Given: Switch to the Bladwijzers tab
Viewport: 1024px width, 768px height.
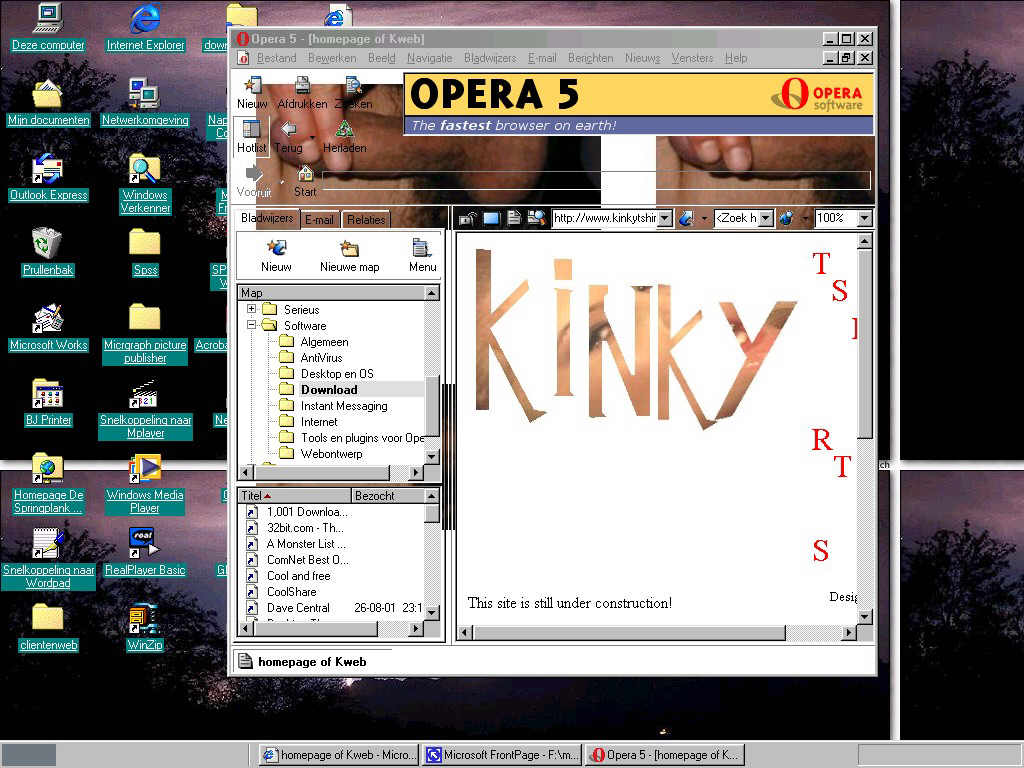Looking at the screenshot, I should [x=266, y=218].
